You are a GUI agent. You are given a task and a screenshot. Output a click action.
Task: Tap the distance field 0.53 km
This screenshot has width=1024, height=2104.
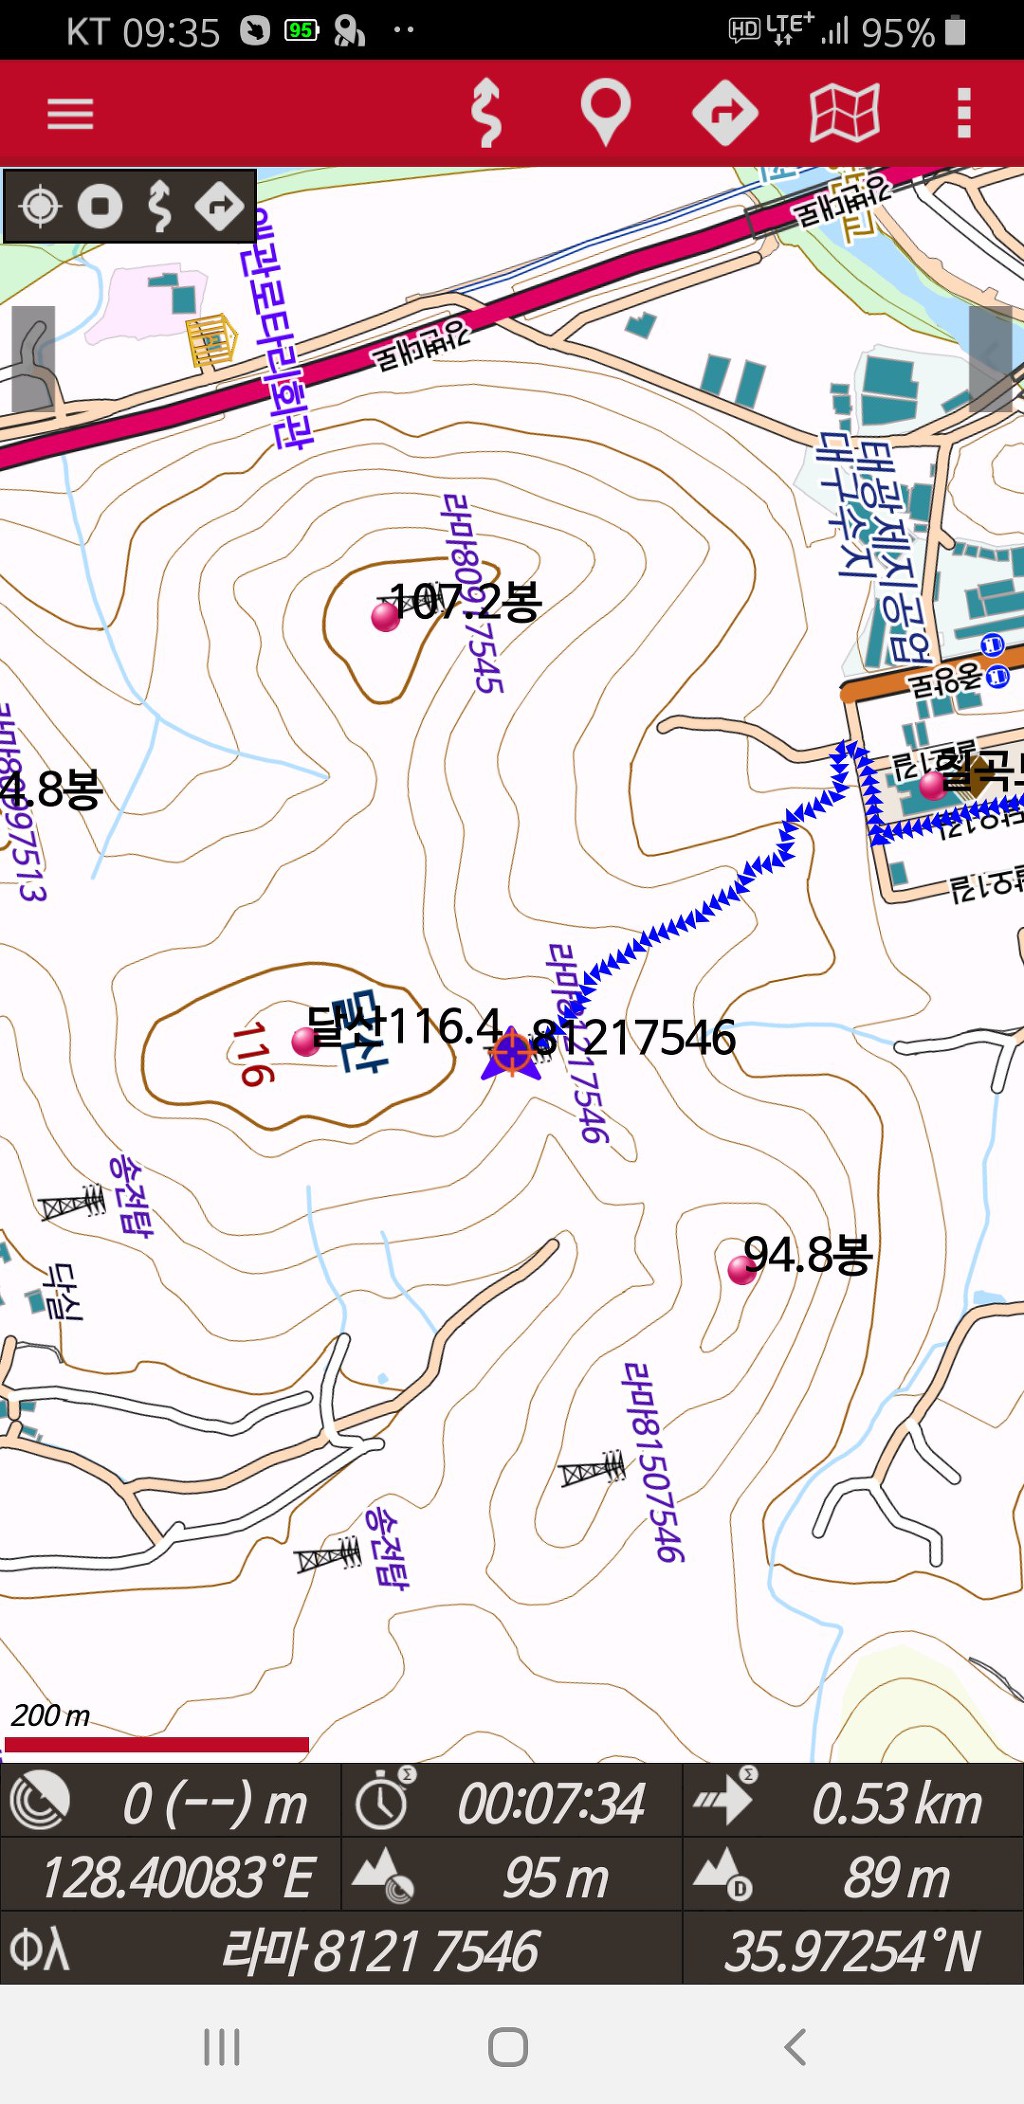(854, 1801)
